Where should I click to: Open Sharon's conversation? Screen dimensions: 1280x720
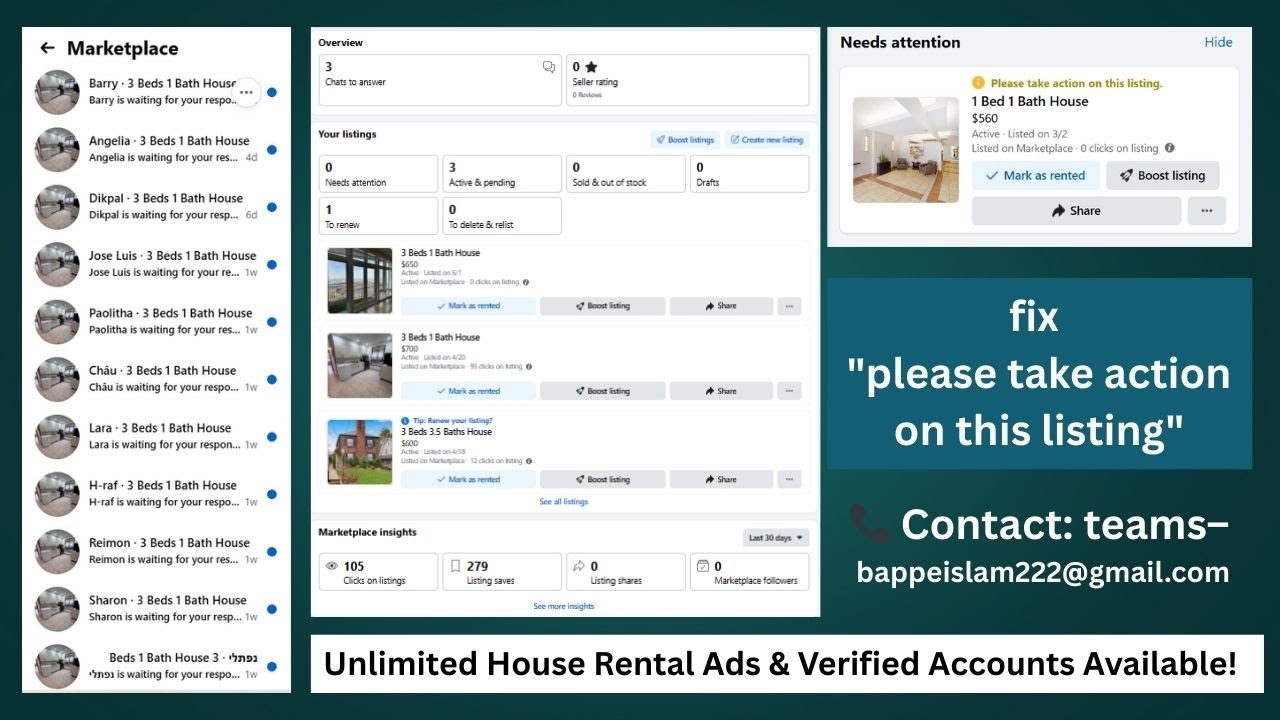click(156, 609)
